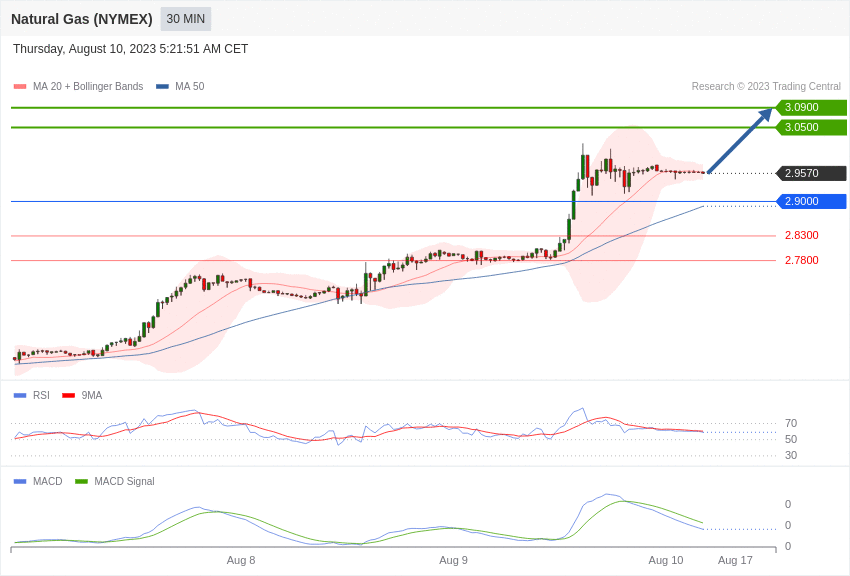Click the Aug 10 date axis label
The height and width of the screenshot is (576, 850).
pos(666,560)
